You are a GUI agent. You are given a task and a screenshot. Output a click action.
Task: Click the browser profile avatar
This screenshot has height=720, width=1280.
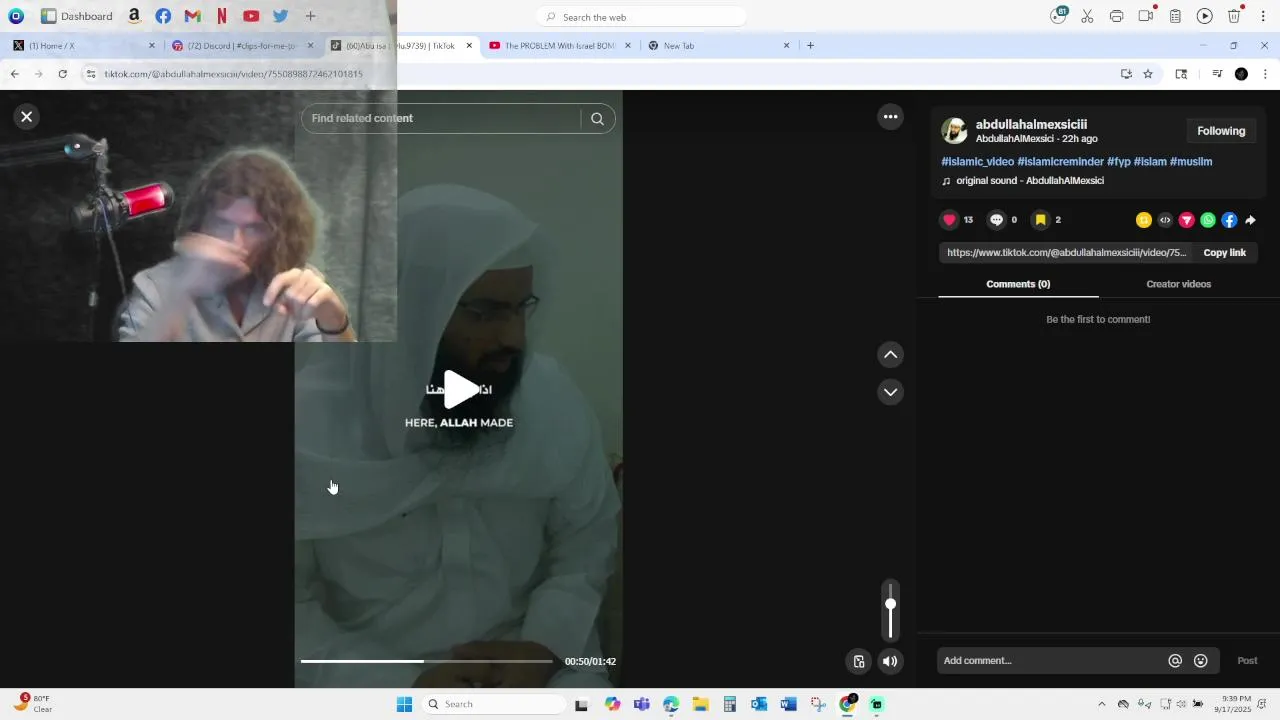tap(1241, 74)
